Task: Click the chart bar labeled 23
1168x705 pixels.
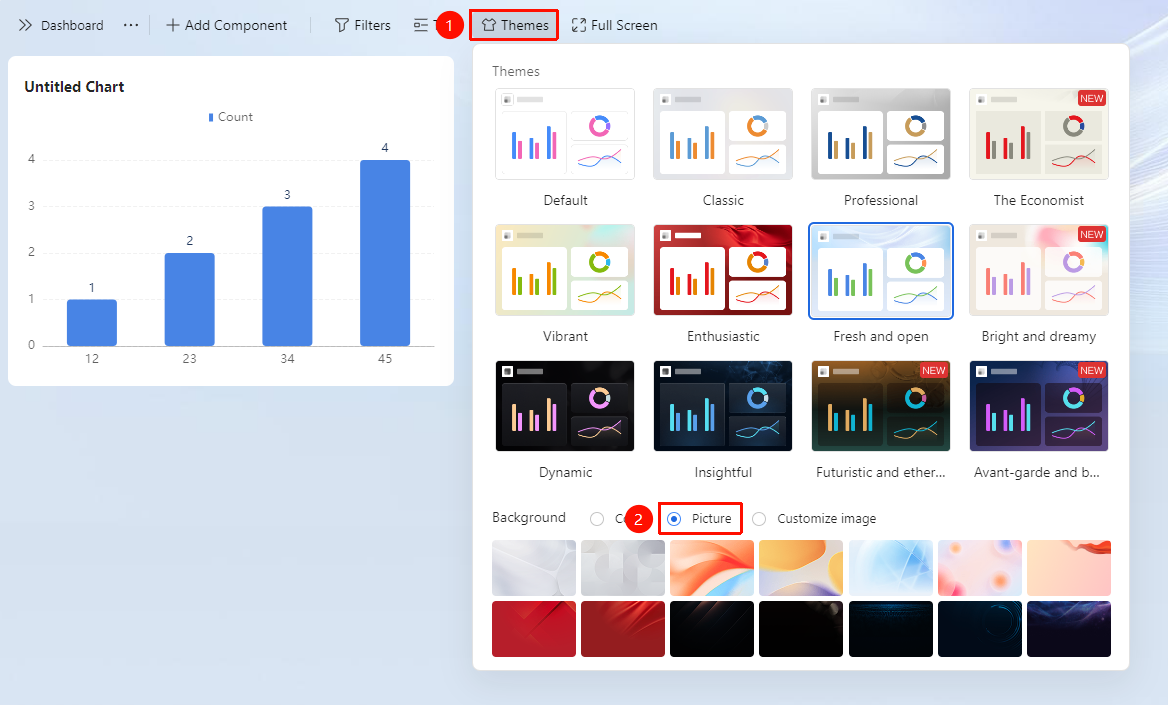Action: 189,300
